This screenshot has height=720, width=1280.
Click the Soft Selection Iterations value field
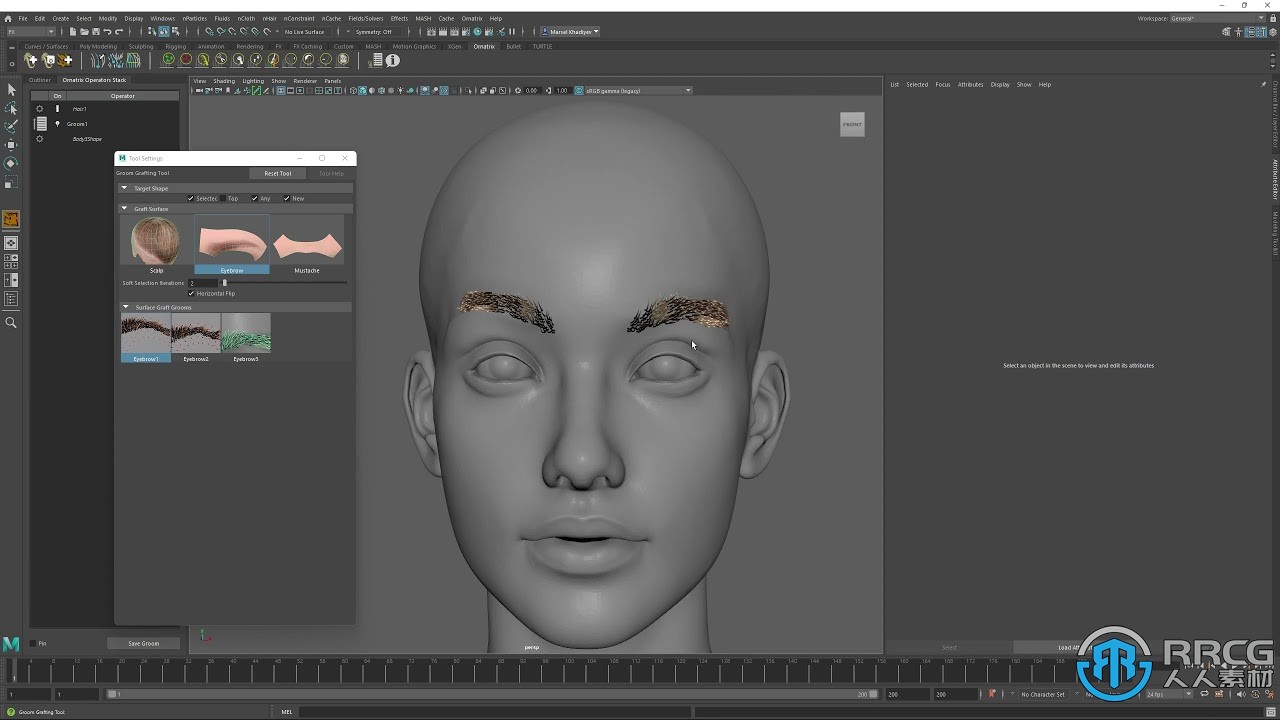pos(202,283)
